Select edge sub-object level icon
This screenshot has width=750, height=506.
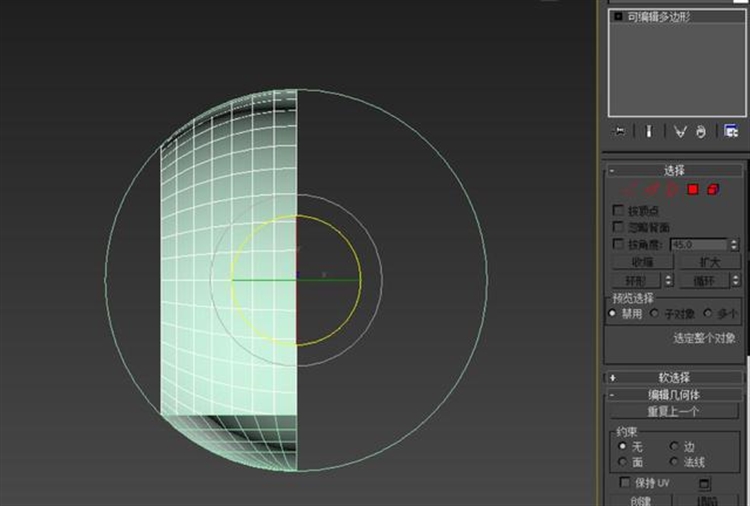[x=651, y=189]
